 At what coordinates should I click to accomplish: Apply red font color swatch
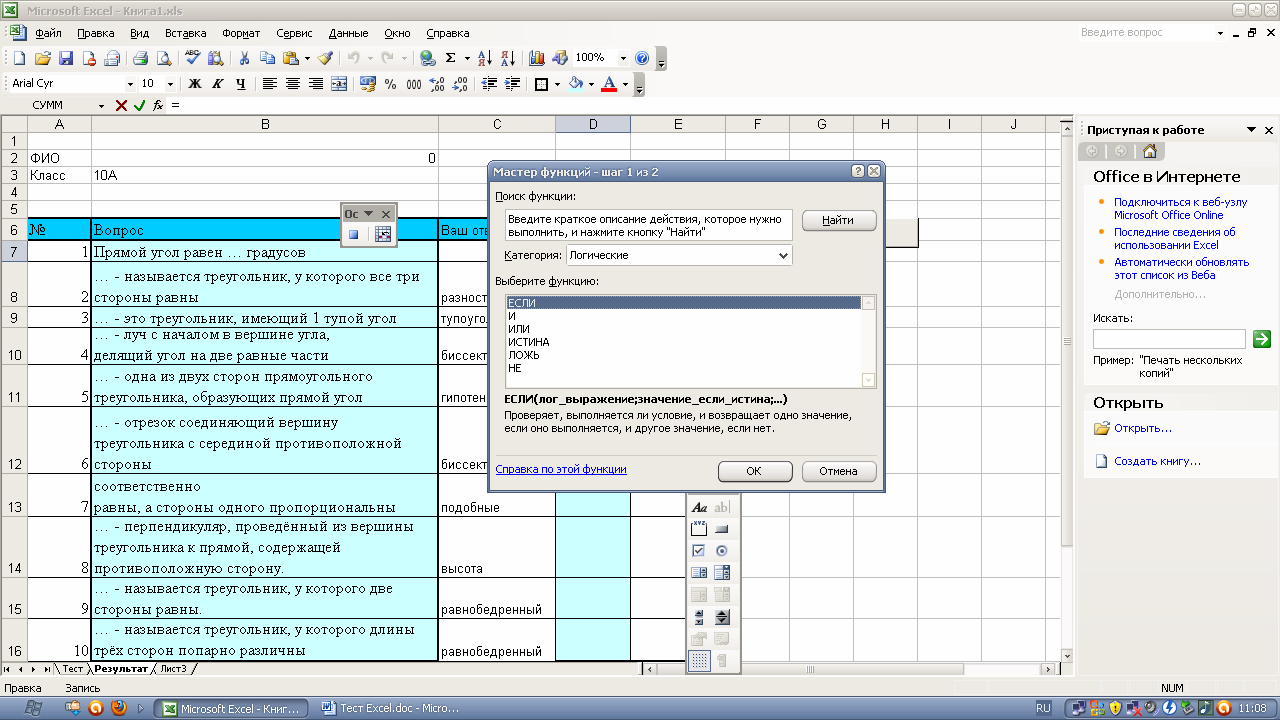(x=609, y=84)
